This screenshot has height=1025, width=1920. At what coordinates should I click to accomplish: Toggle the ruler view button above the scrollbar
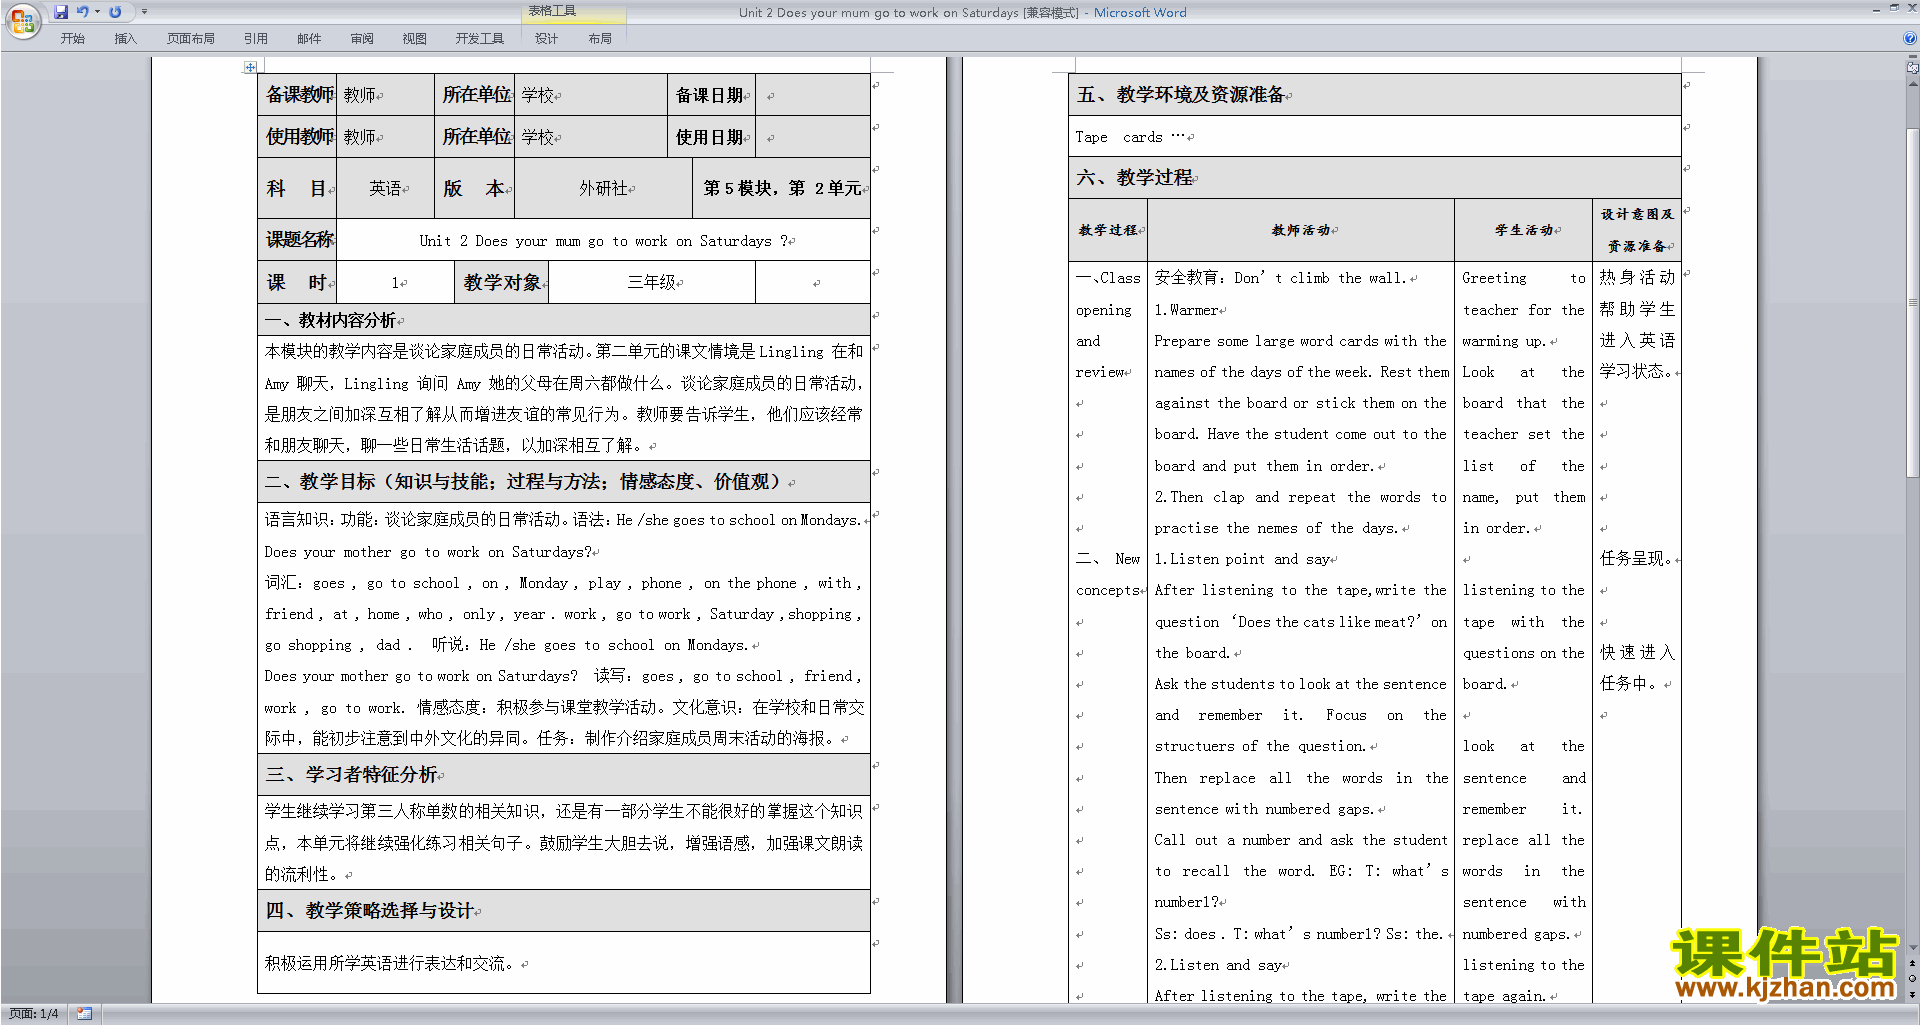(x=1912, y=70)
